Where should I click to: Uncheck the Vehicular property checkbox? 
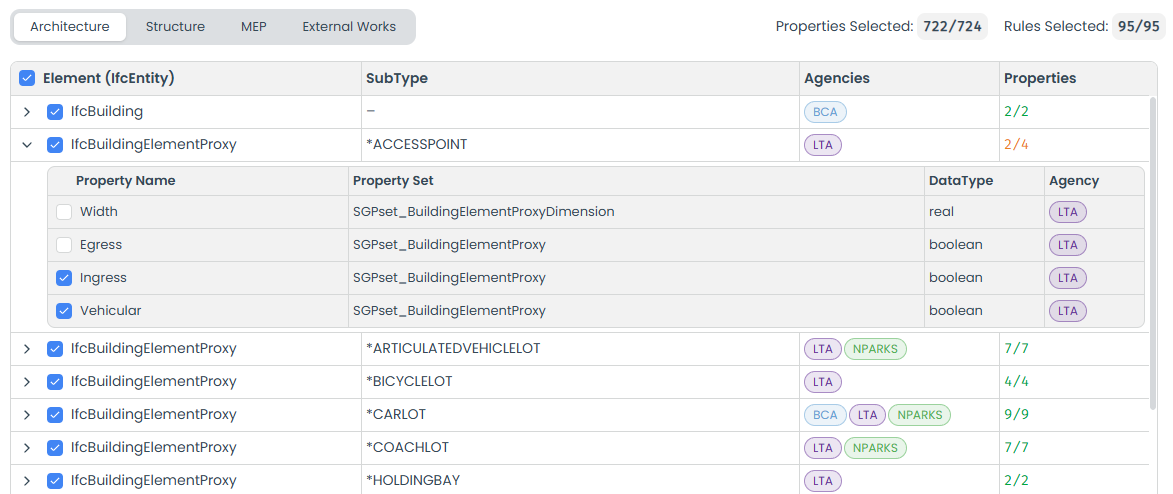click(64, 311)
